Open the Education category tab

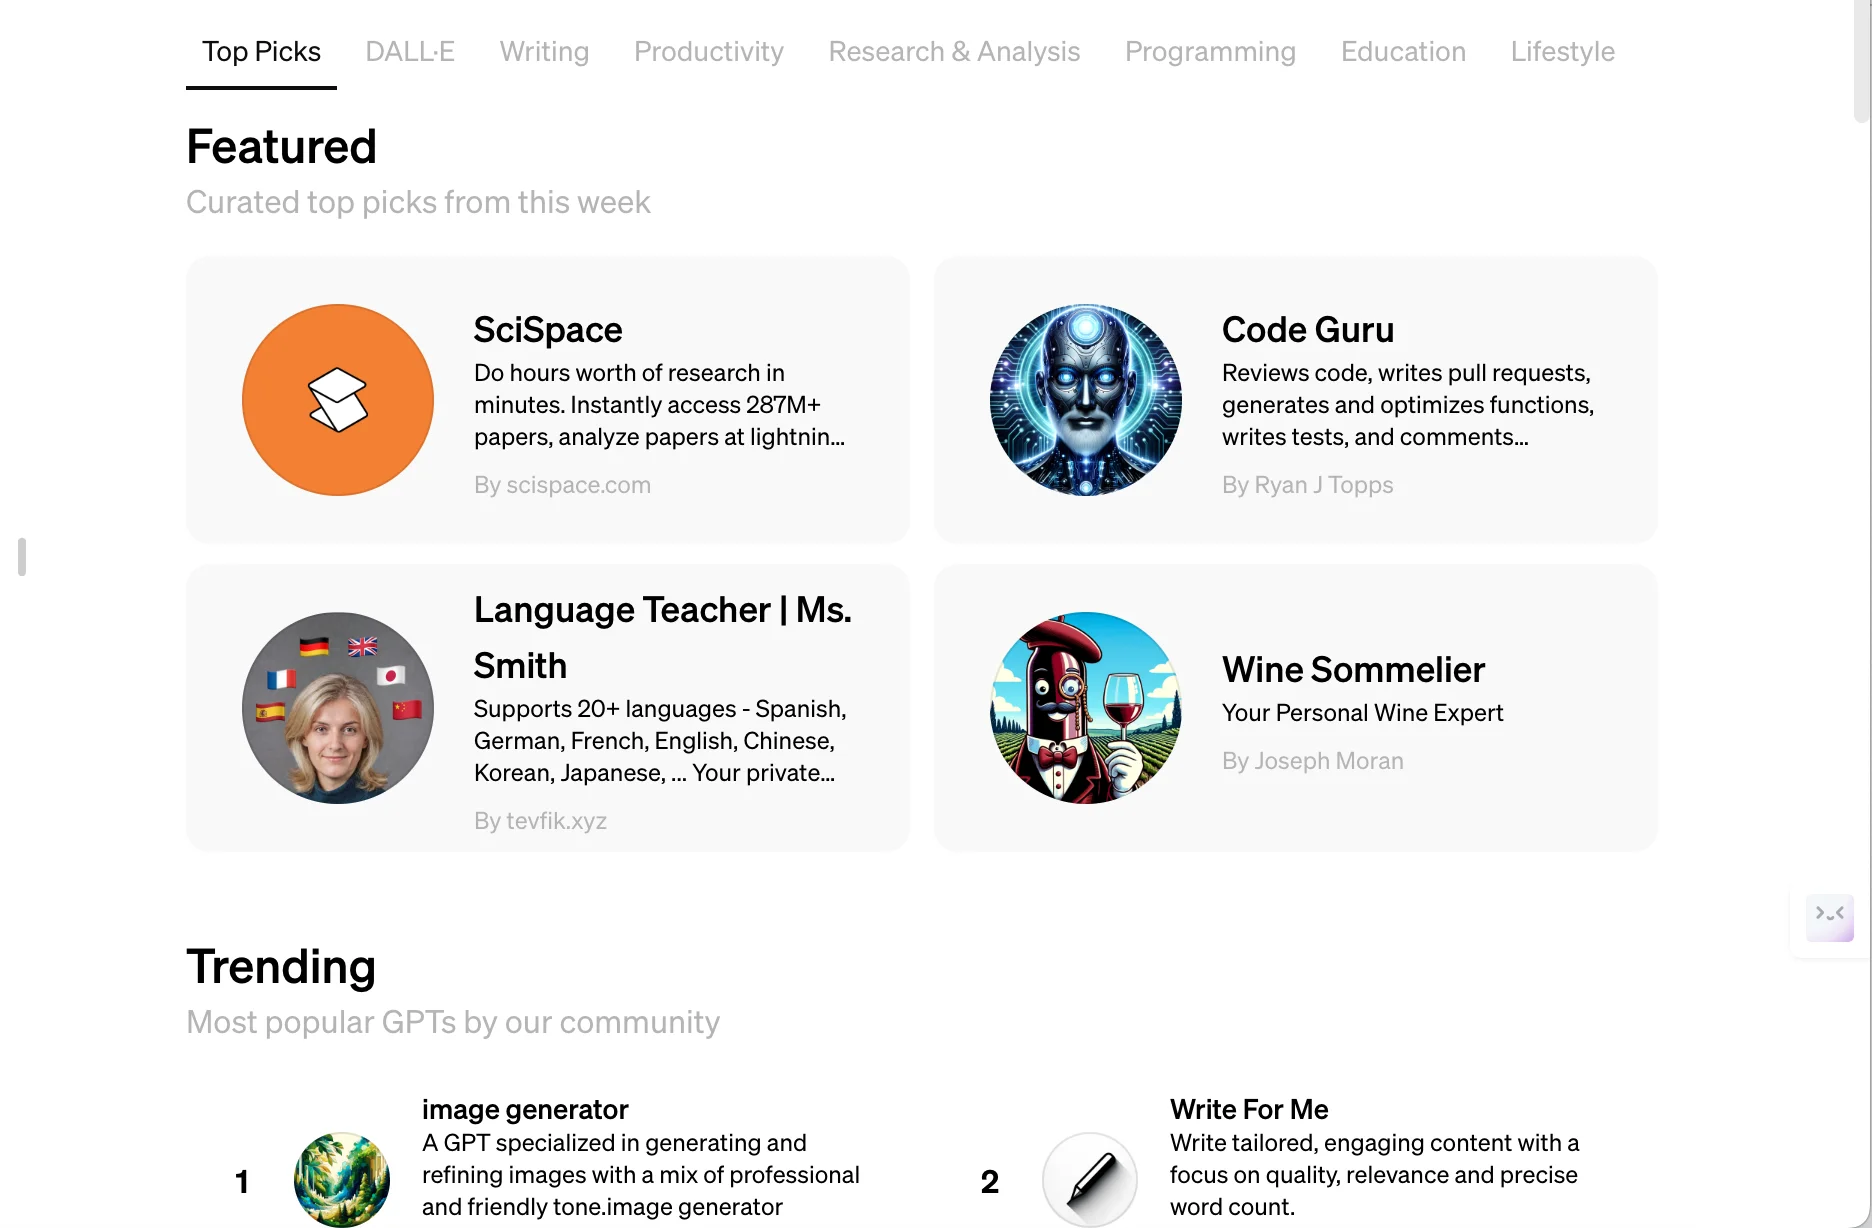[x=1403, y=52]
